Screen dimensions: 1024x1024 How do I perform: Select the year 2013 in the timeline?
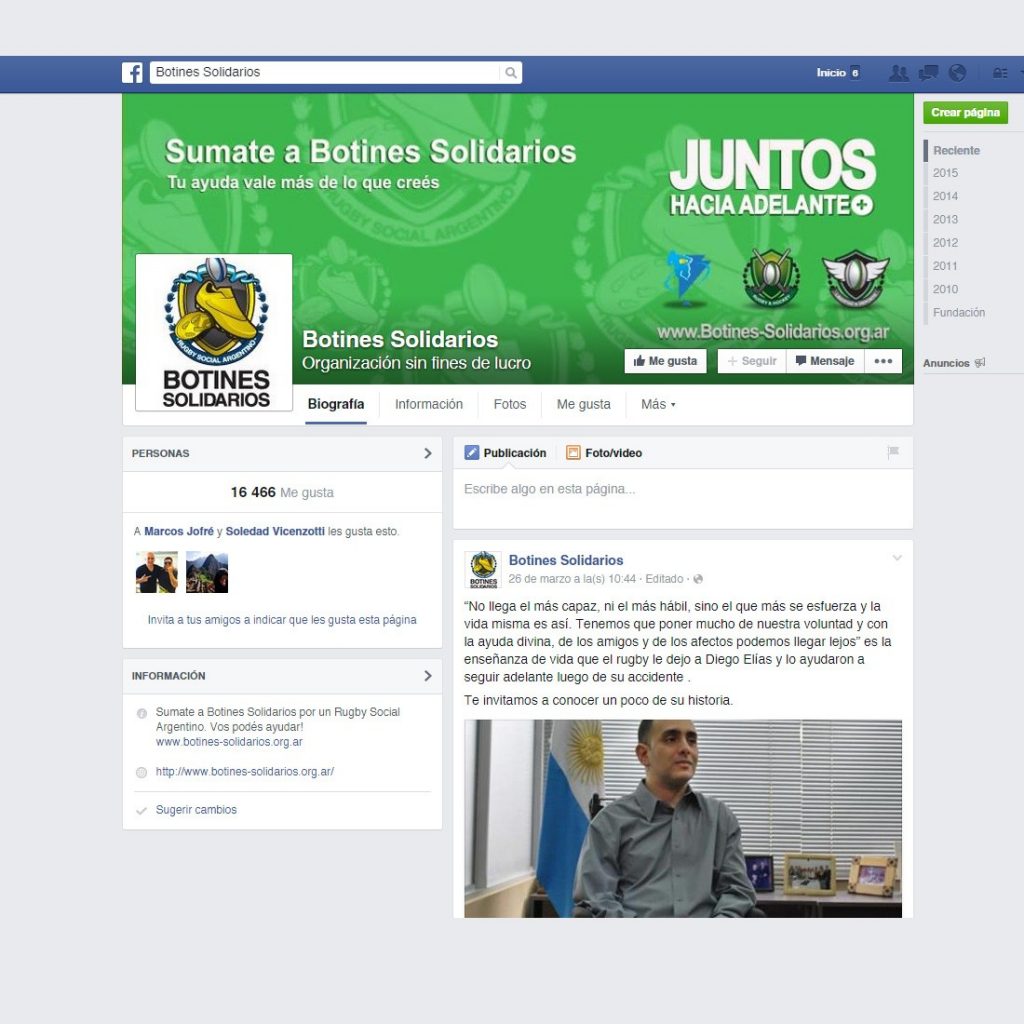[x=945, y=219]
